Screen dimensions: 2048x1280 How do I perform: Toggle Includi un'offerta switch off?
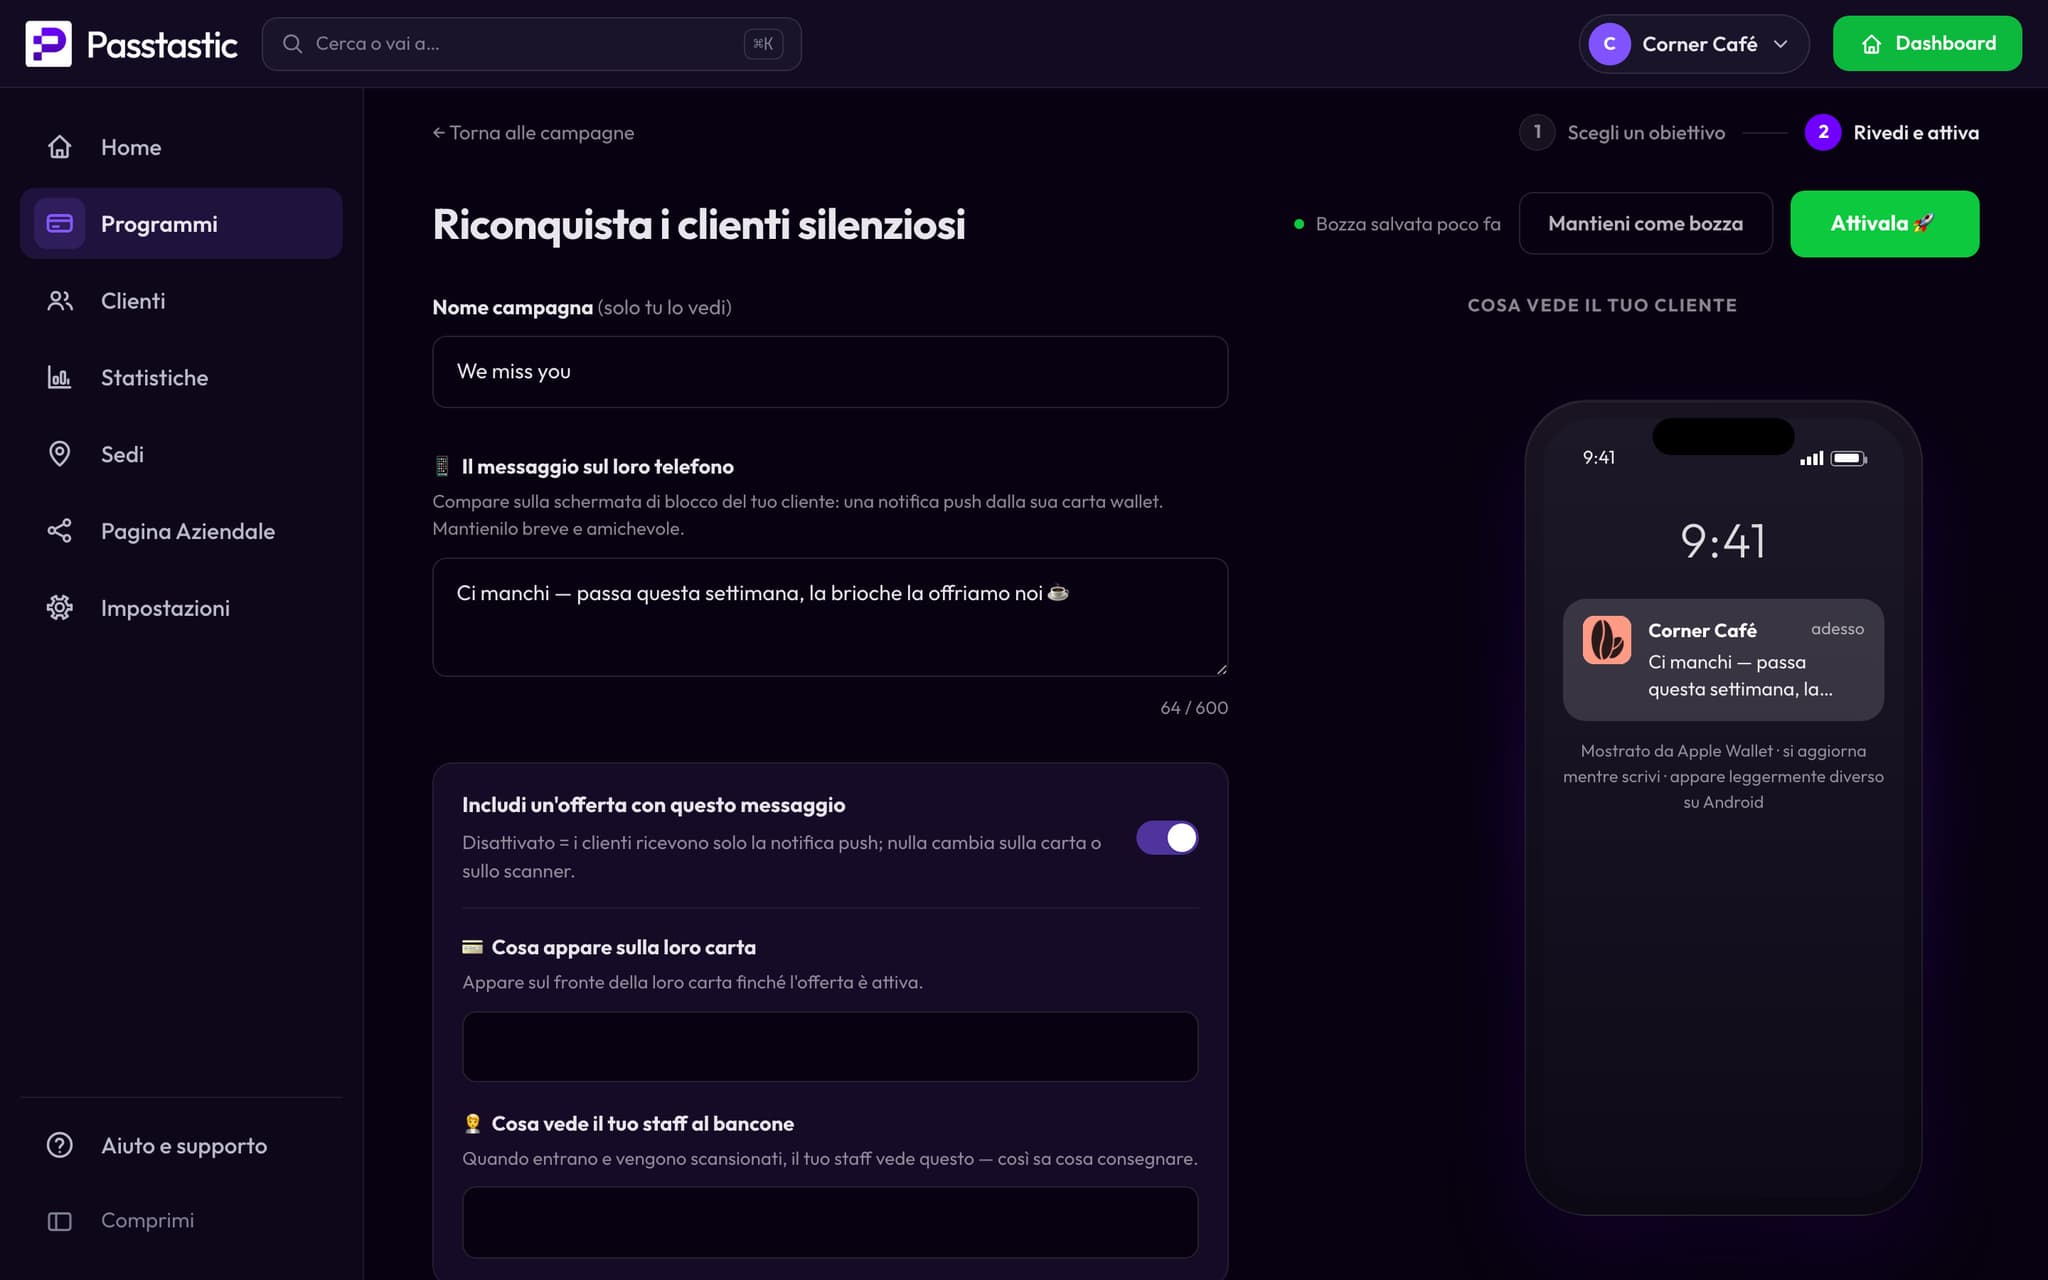point(1167,838)
